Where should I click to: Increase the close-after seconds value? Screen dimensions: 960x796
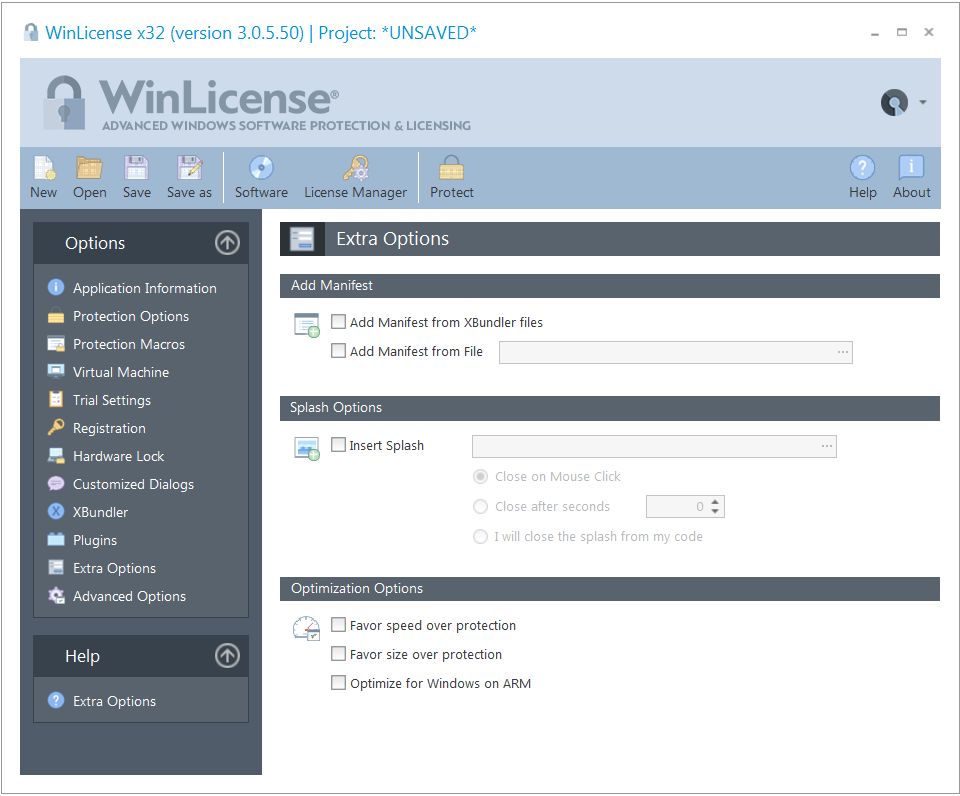point(715,502)
